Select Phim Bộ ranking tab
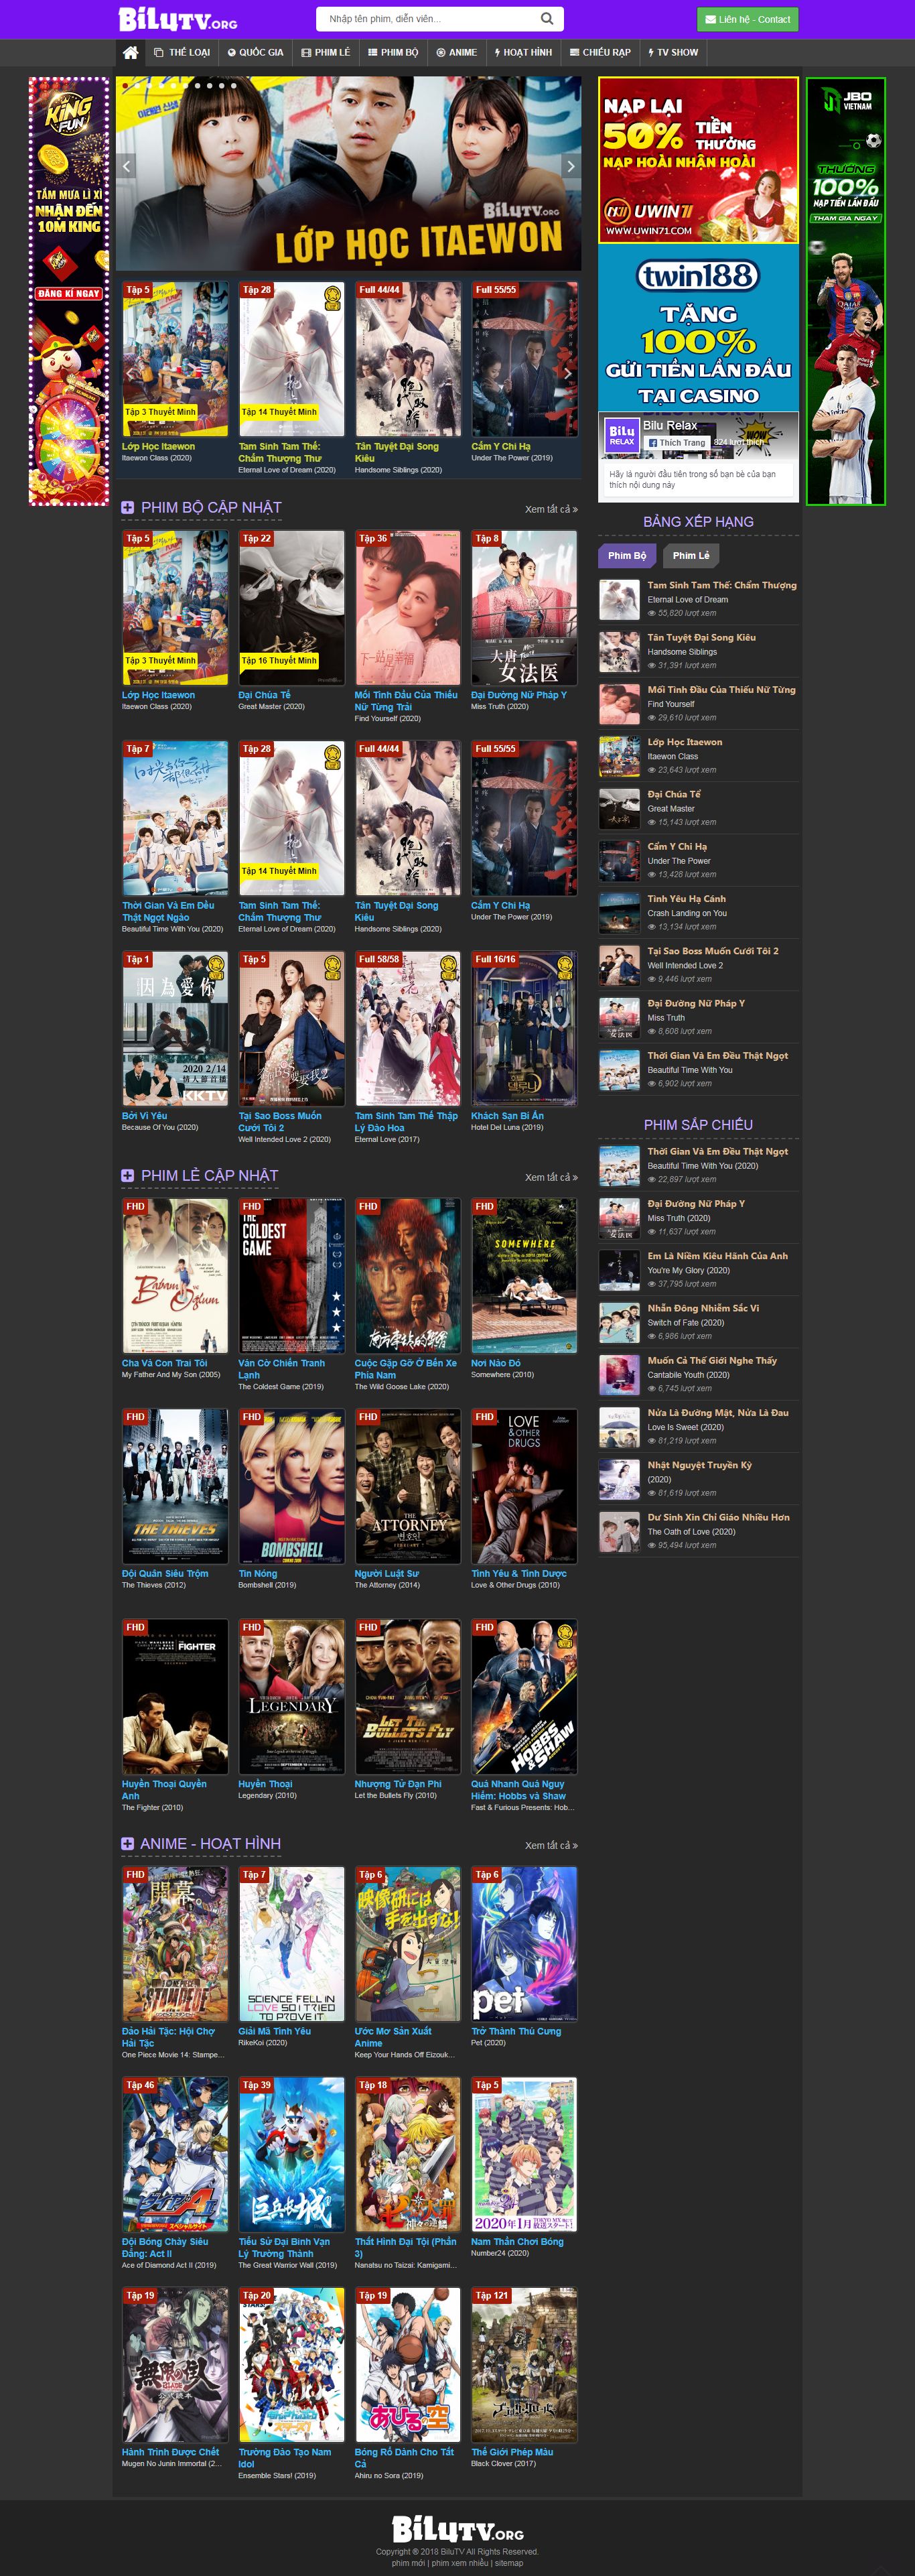The image size is (915, 2576). [627, 556]
